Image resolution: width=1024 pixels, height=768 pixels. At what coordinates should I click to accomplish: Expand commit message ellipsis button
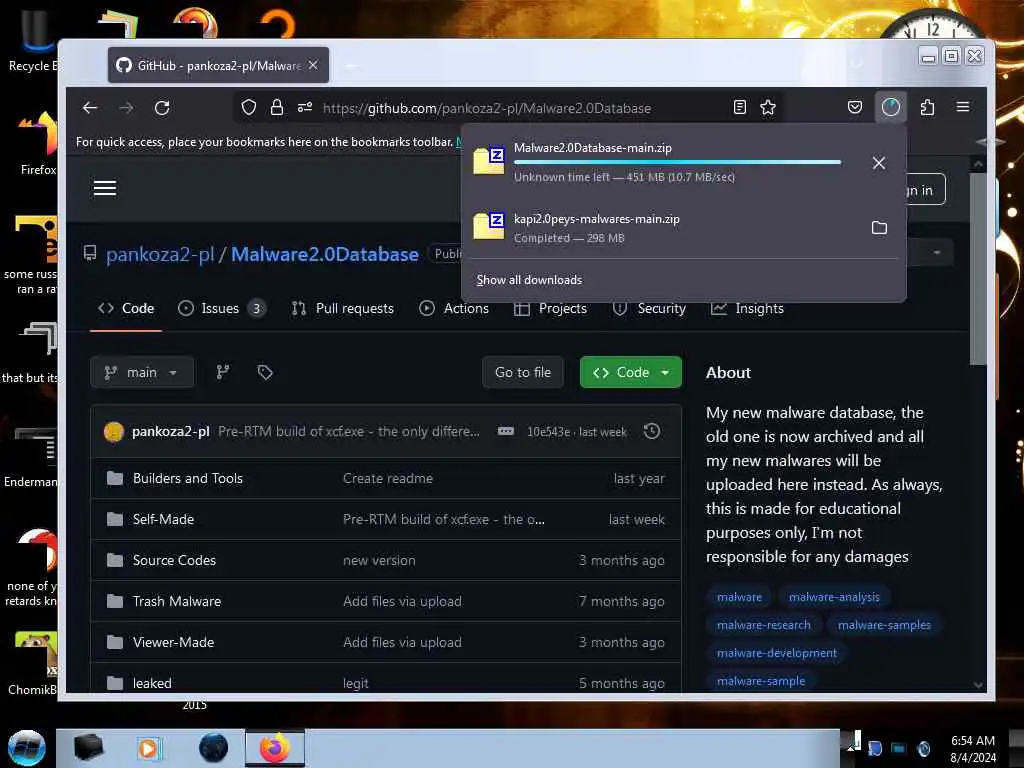click(505, 431)
